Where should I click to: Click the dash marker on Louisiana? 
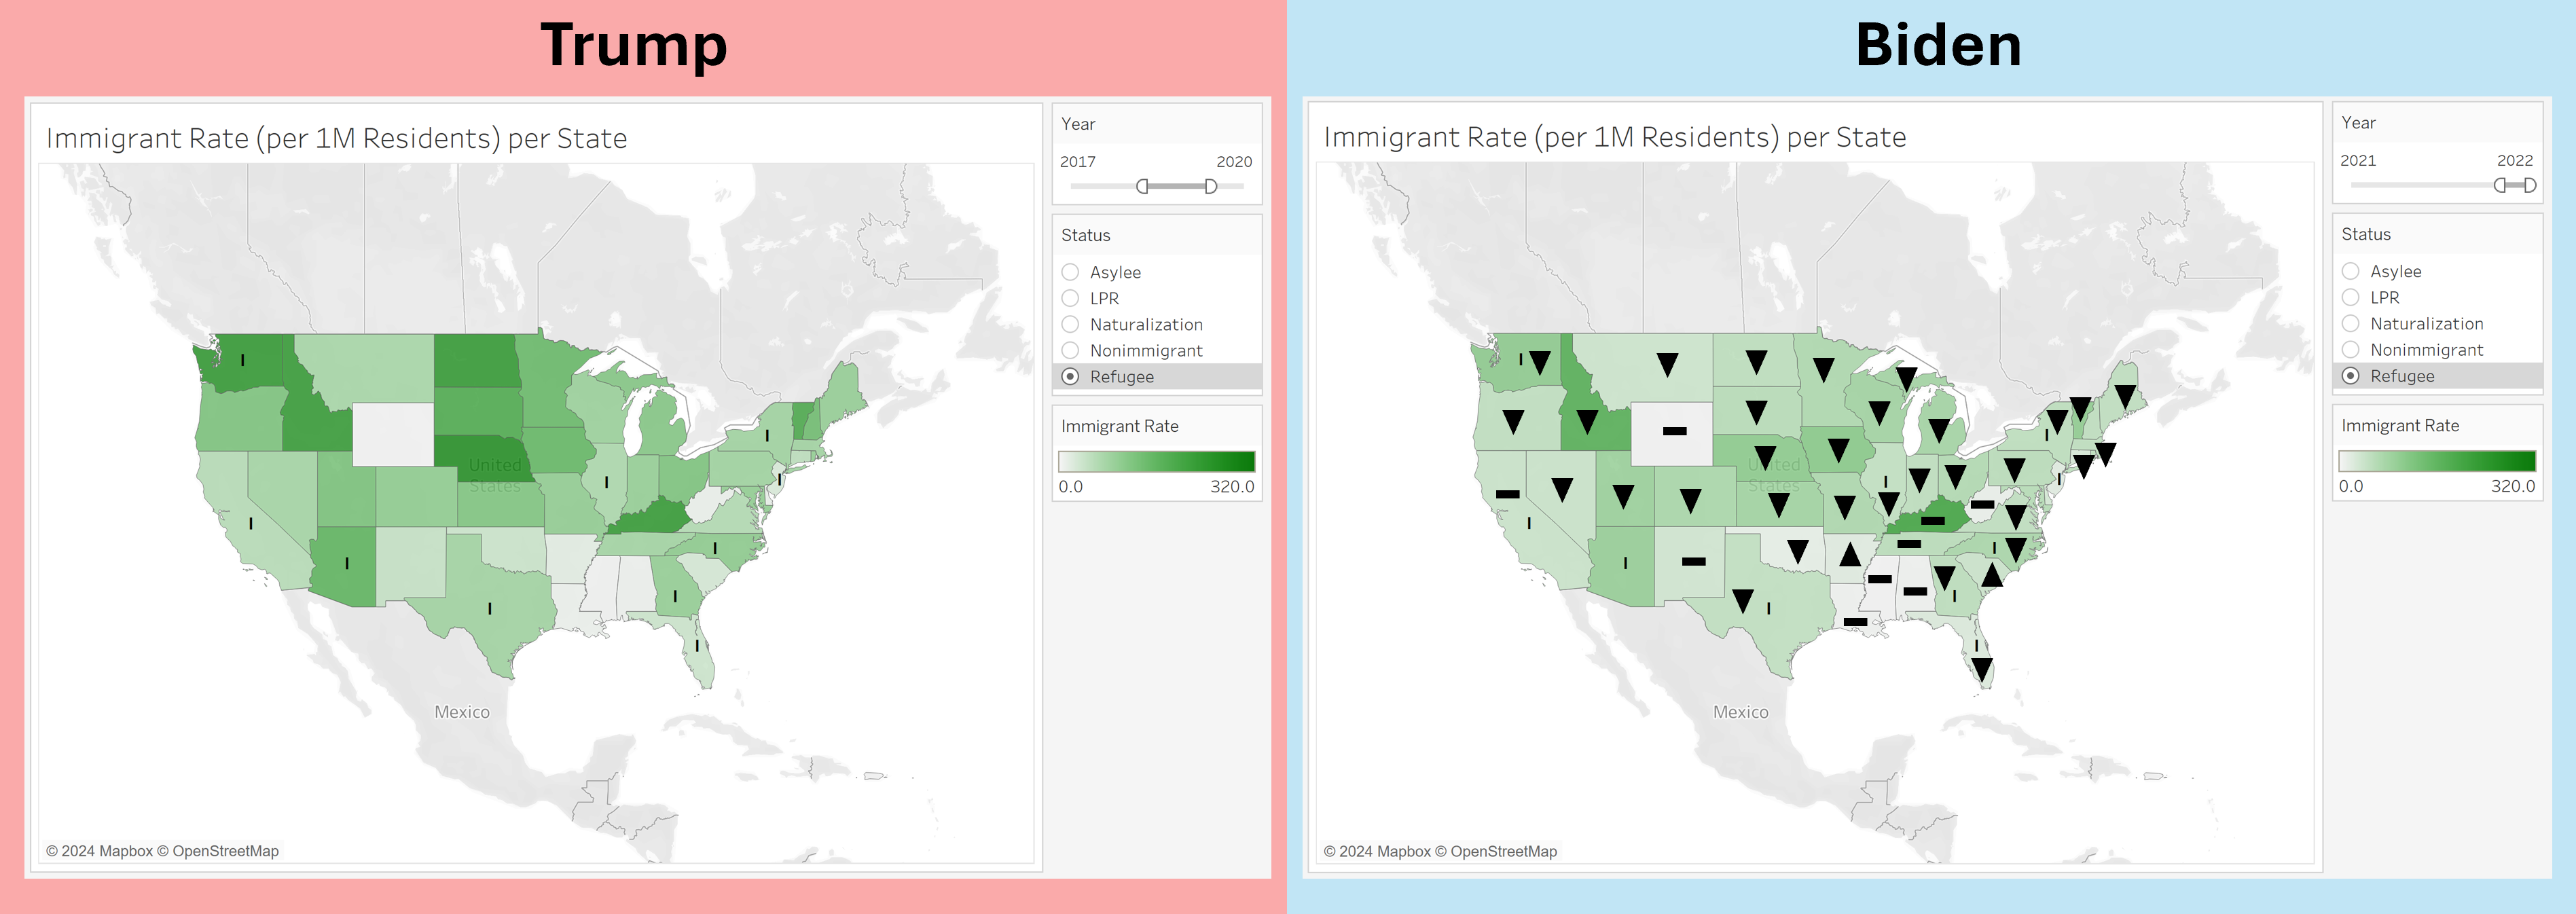coord(1855,622)
